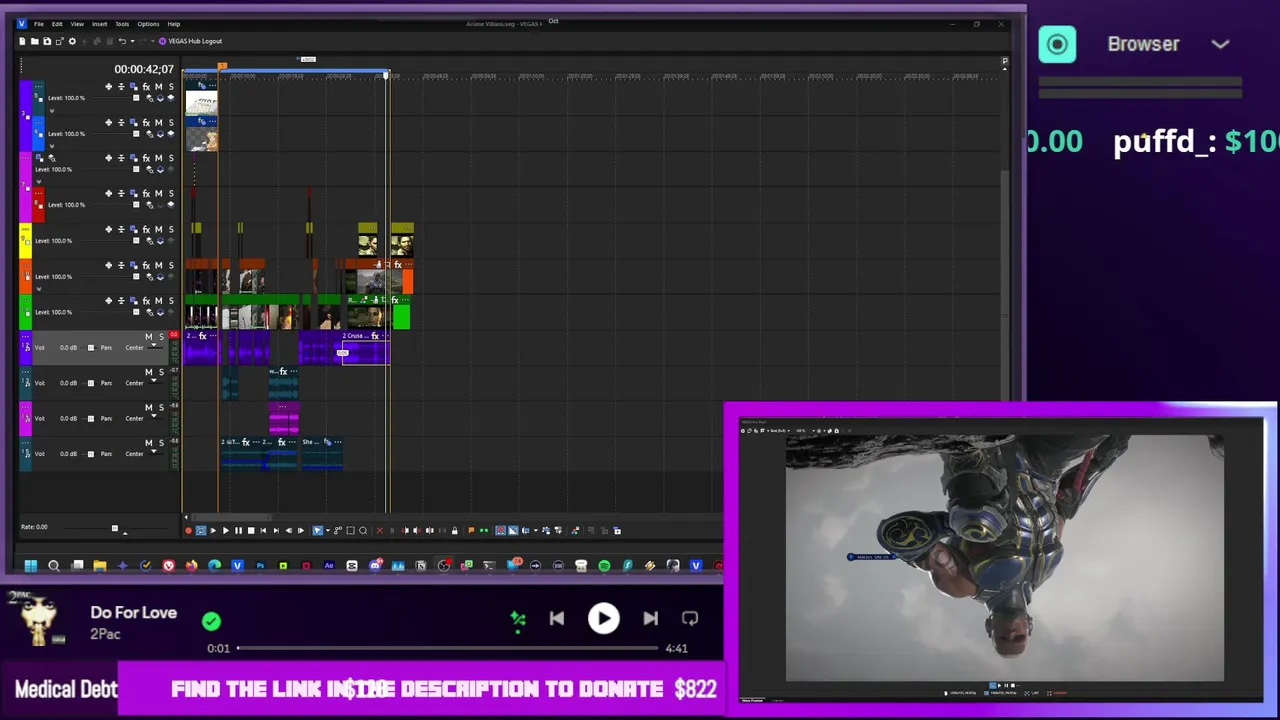Viewport: 1280px width, 720px height.
Task: Expand the top purple video track chevron
Action: pos(52,110)
